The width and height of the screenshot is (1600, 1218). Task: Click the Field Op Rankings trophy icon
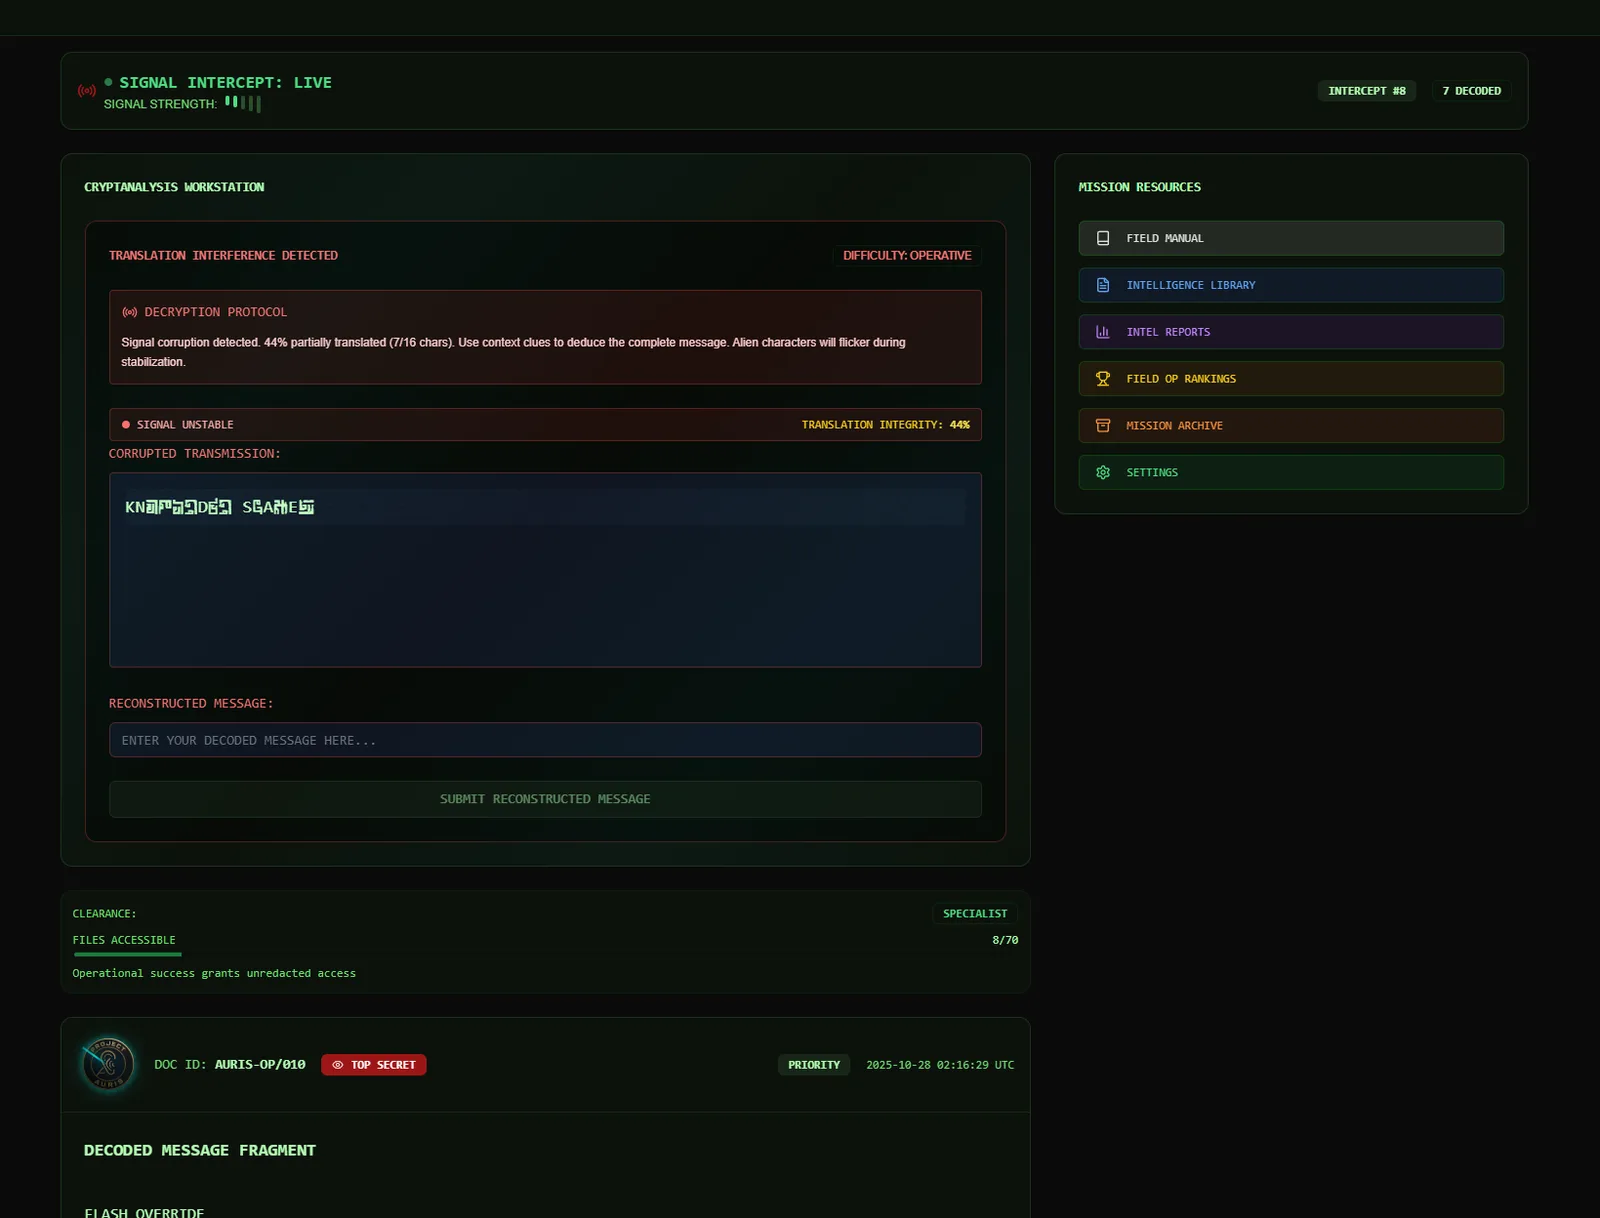pyautogui.click(x=1103, y=379)
